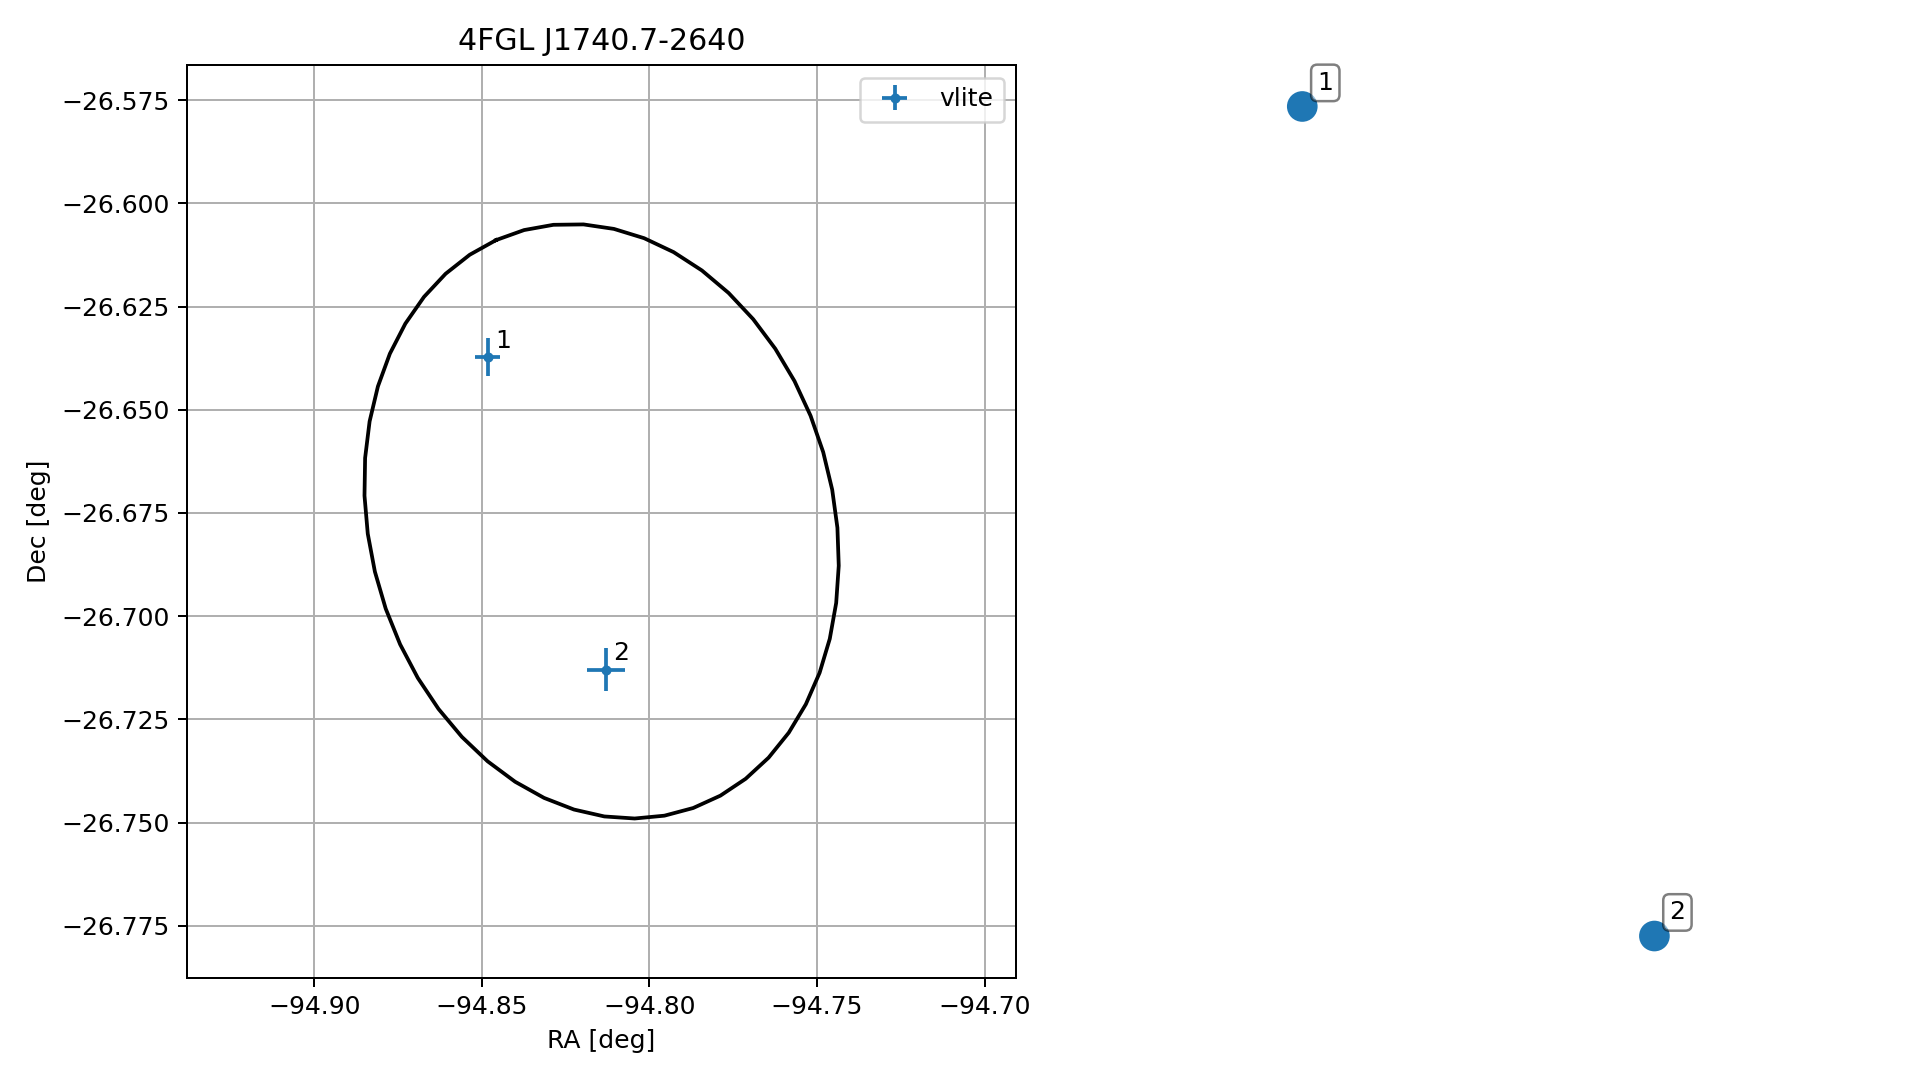Click the −94.75 tick label on RA axis
The image size is (1919, 1080).
[817, 1006]
